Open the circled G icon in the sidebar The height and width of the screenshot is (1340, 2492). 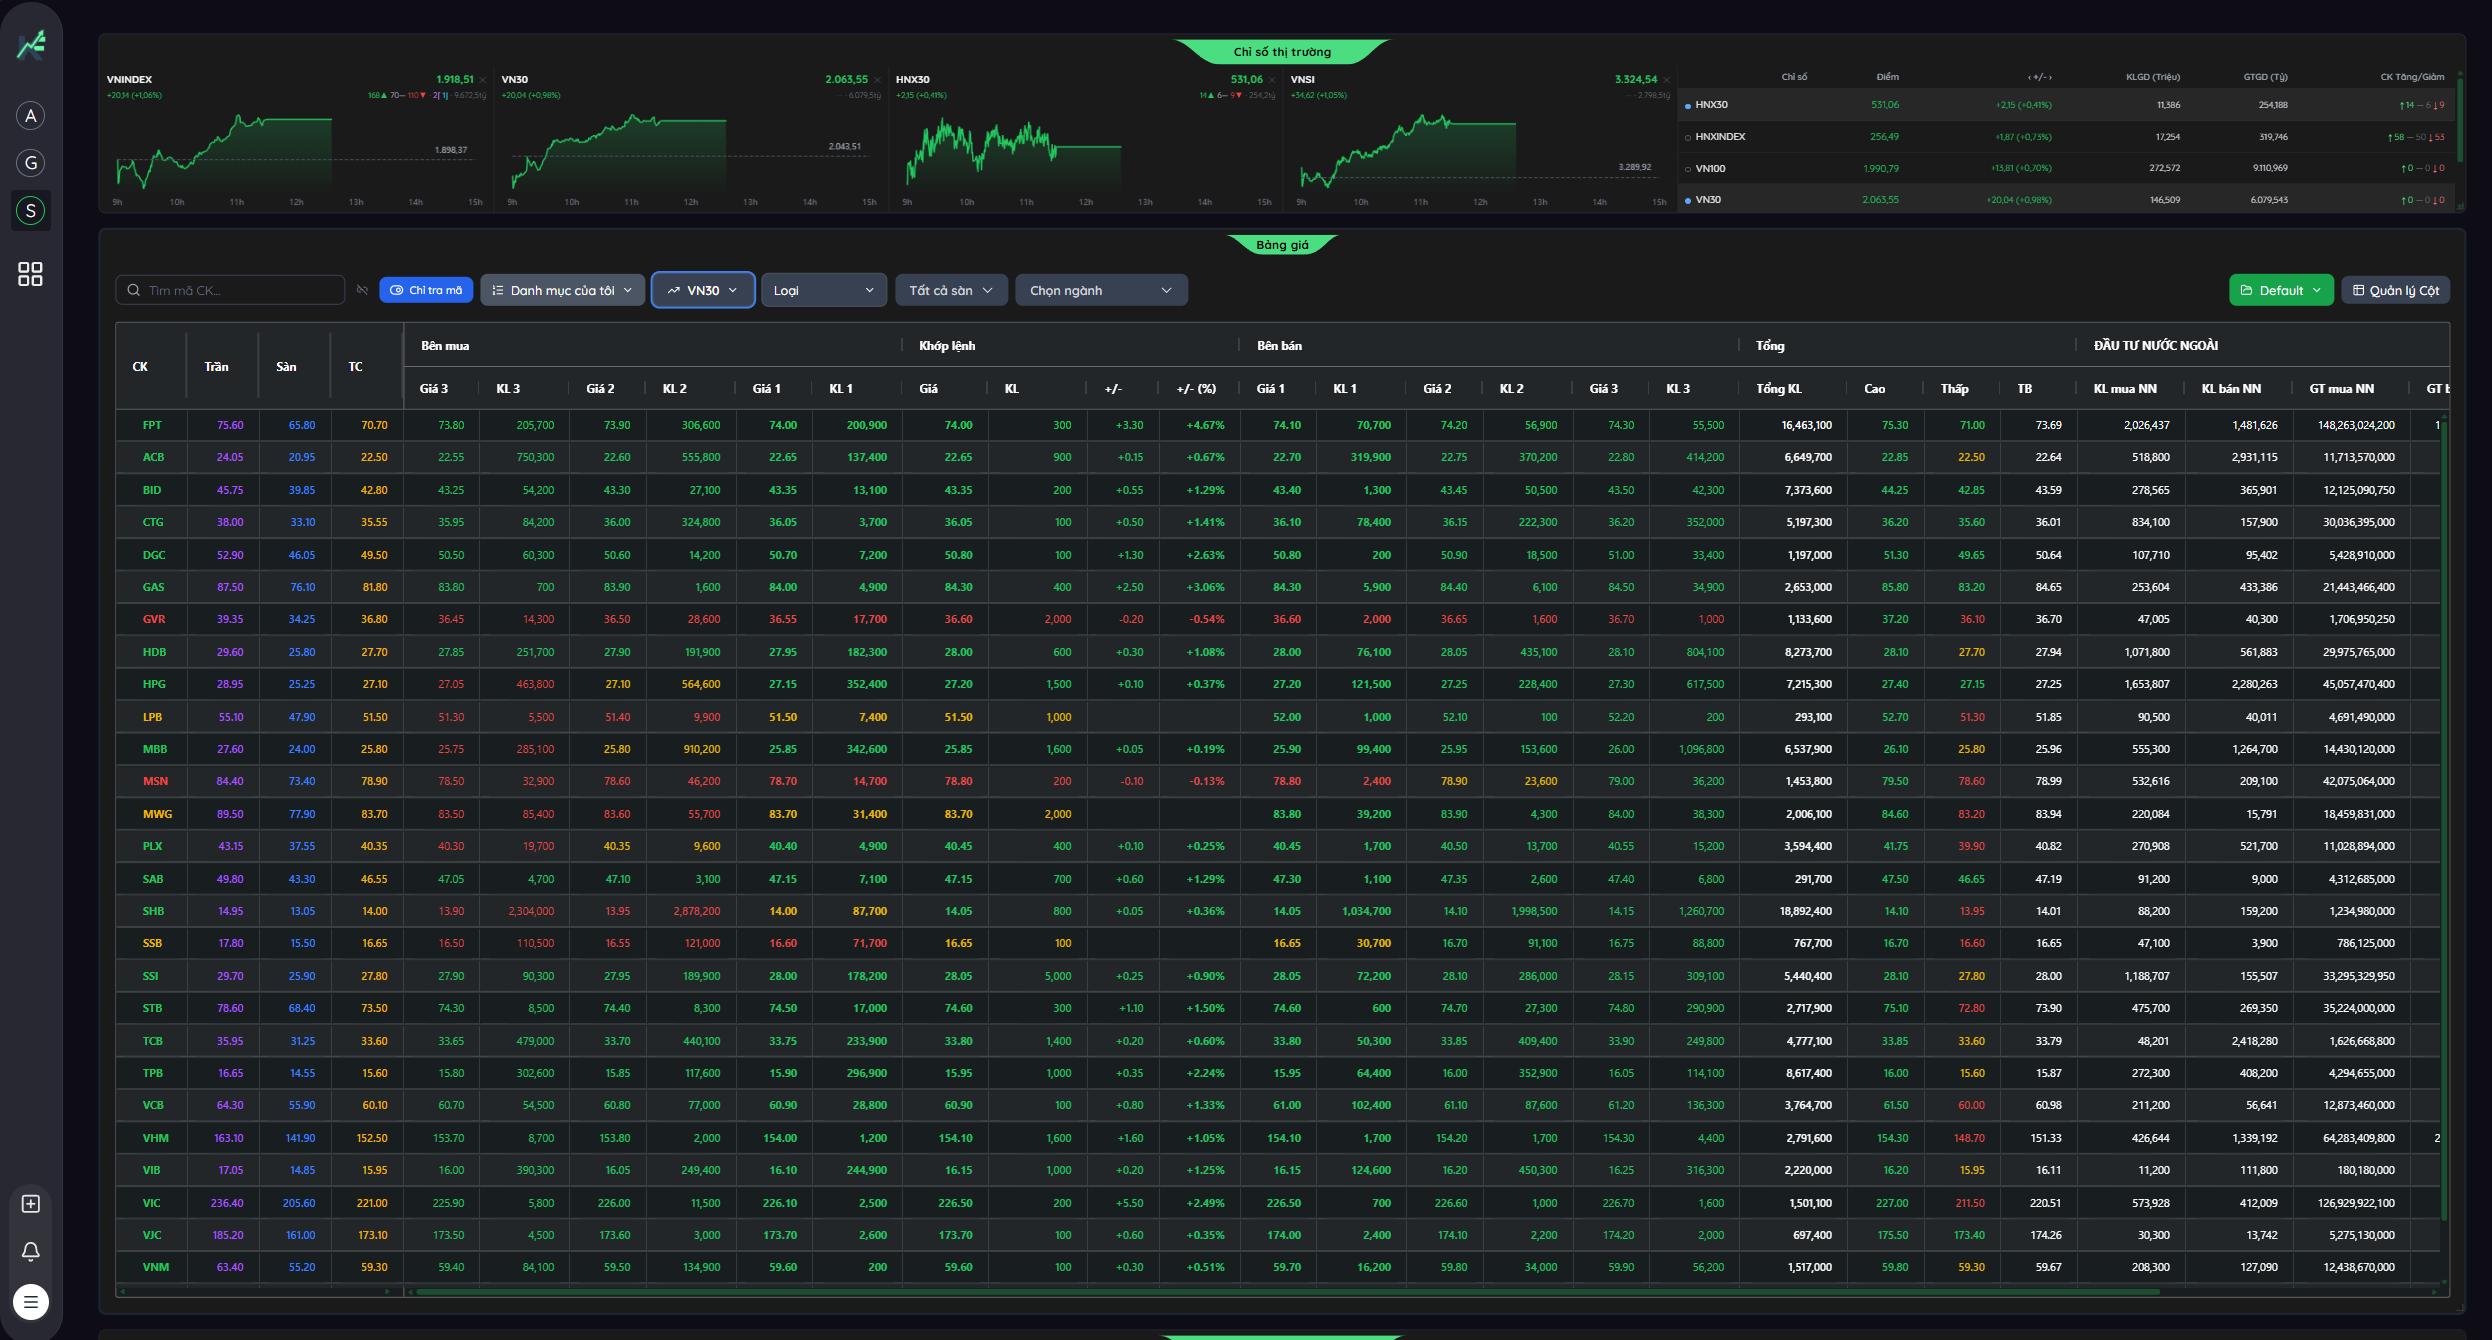pyautogui.click(x=31, y=163)
